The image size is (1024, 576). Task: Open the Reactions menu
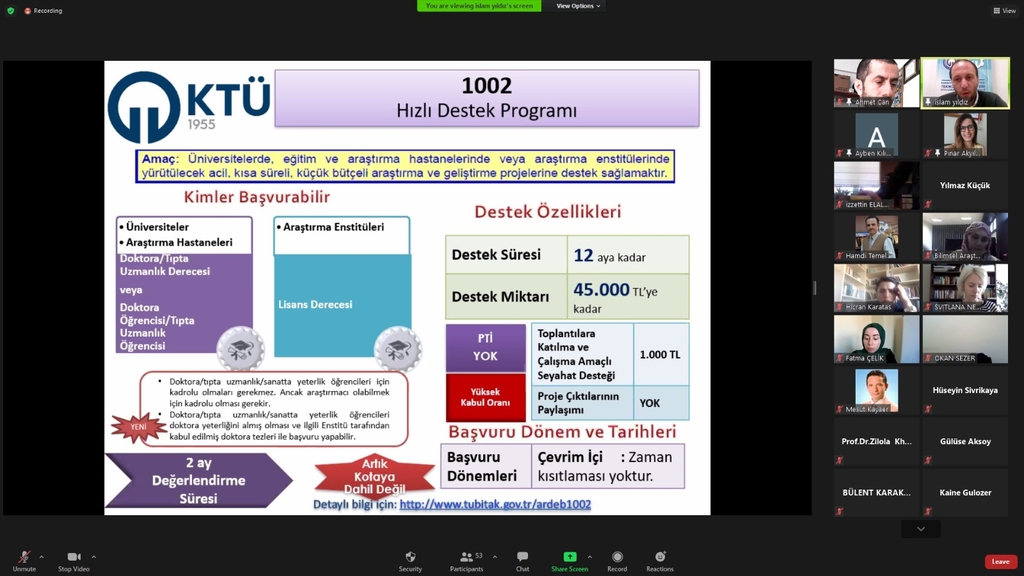[660, 560]
